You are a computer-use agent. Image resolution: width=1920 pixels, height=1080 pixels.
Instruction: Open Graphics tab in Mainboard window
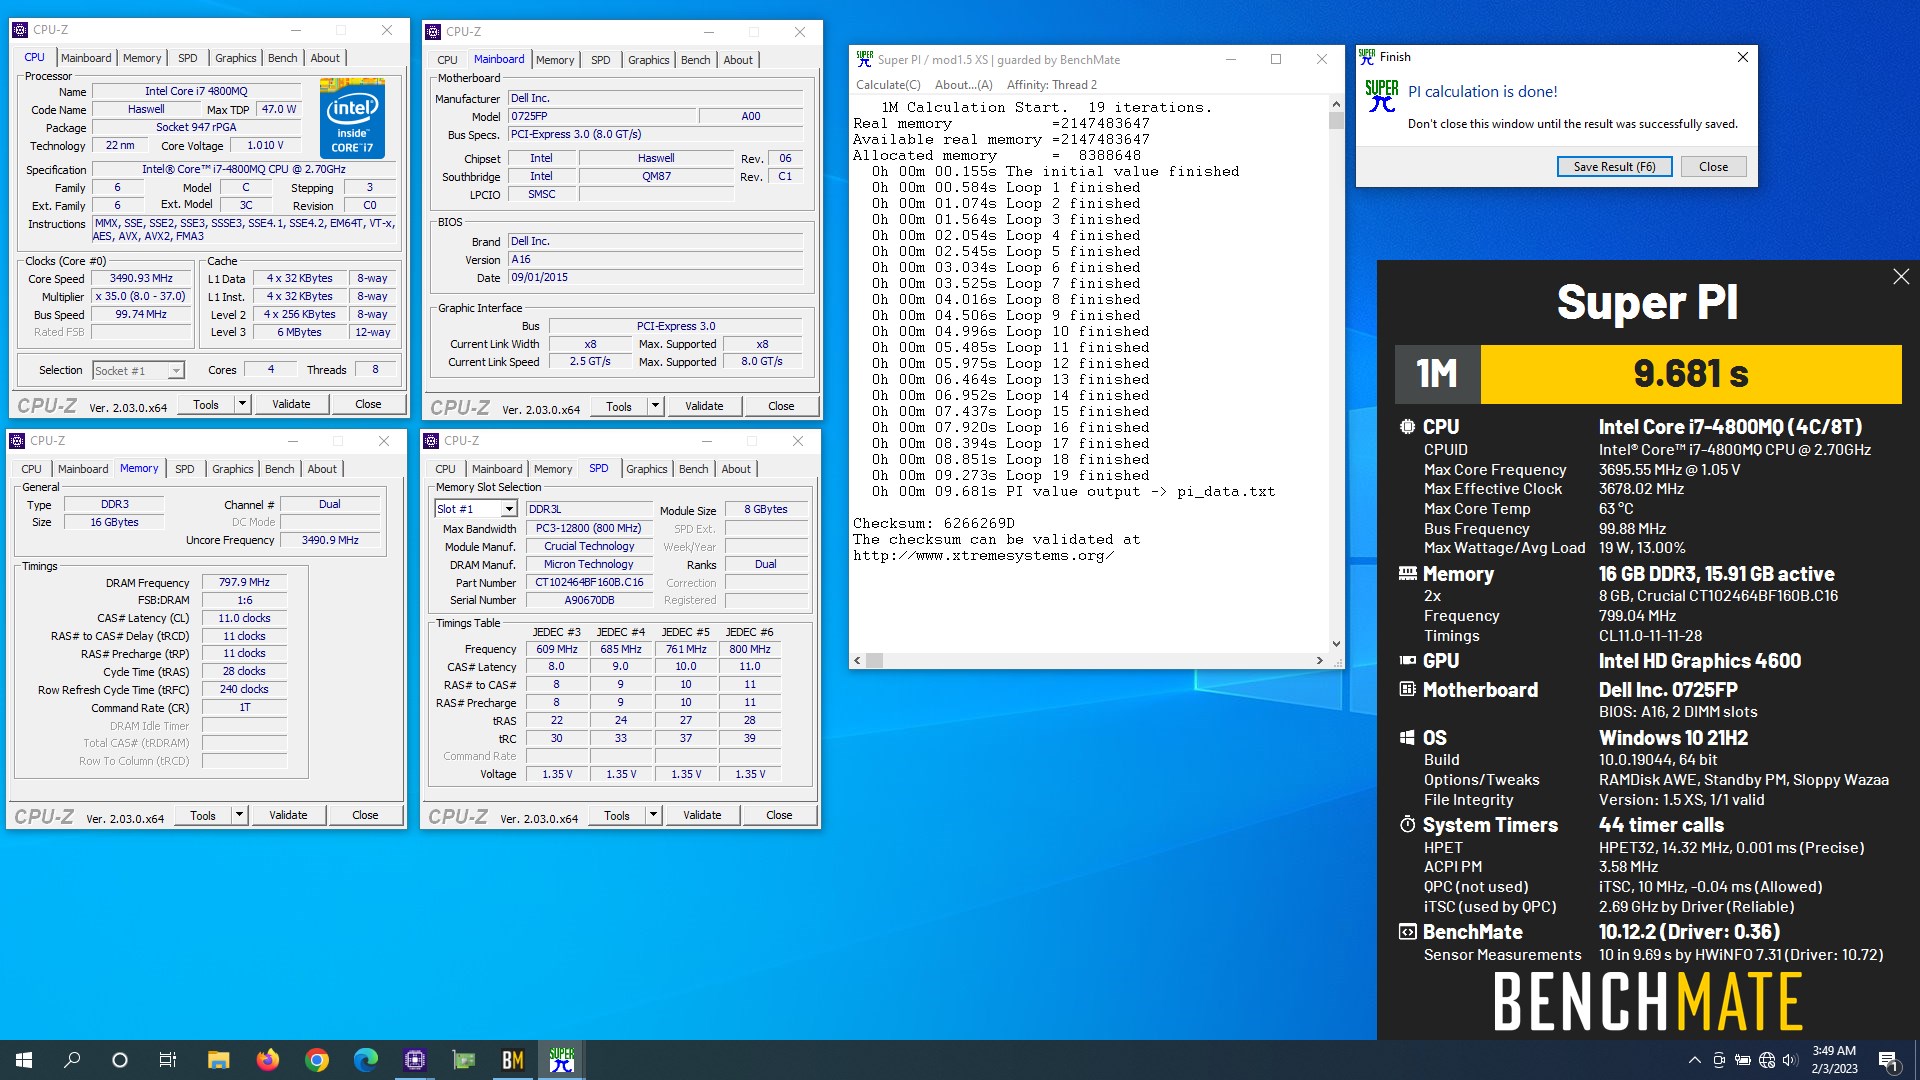tap(648, 60)
